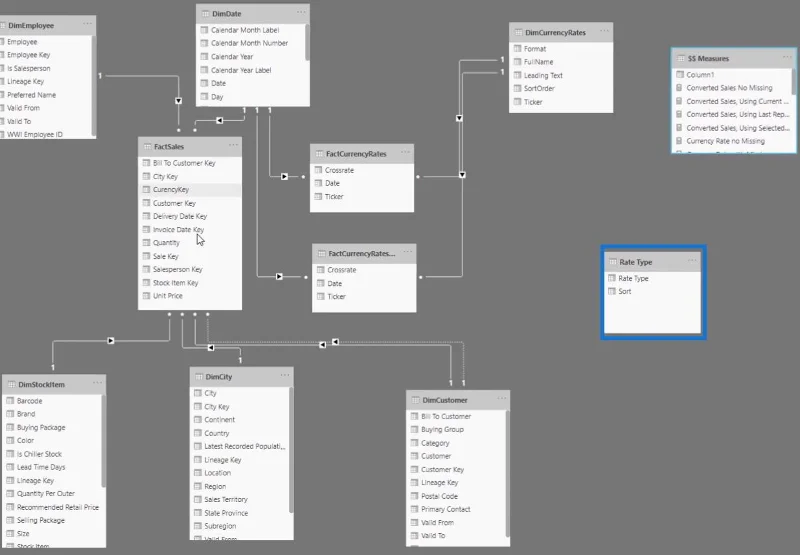Click the table icon beside $$ Measures title
Viewport: 800px width, 555px height.
coord(681,58)
